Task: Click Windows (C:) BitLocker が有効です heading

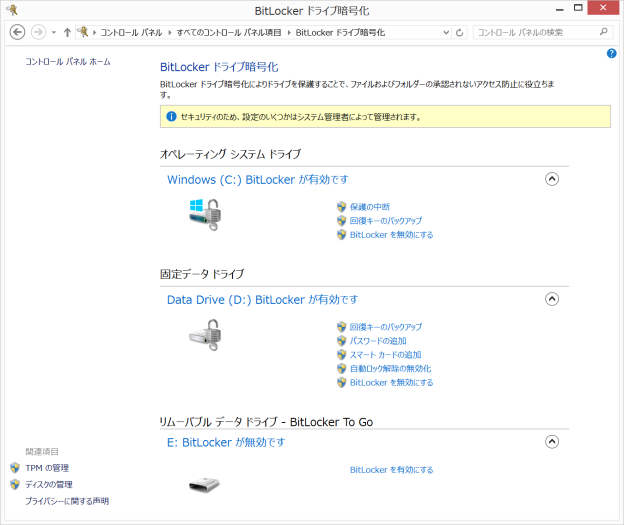Action: click(257, 180)
